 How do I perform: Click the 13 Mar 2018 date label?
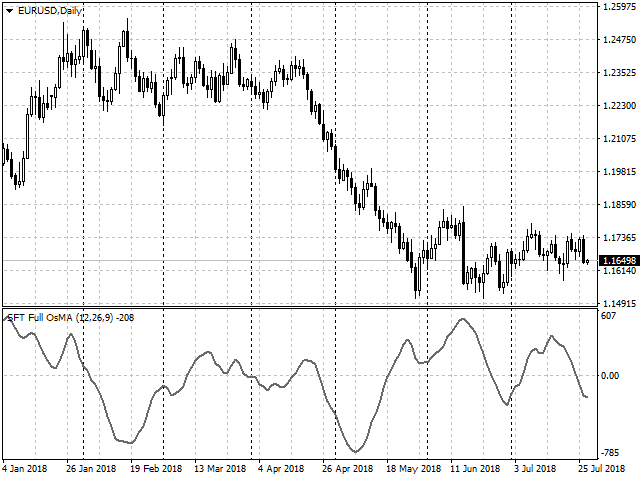220,469
